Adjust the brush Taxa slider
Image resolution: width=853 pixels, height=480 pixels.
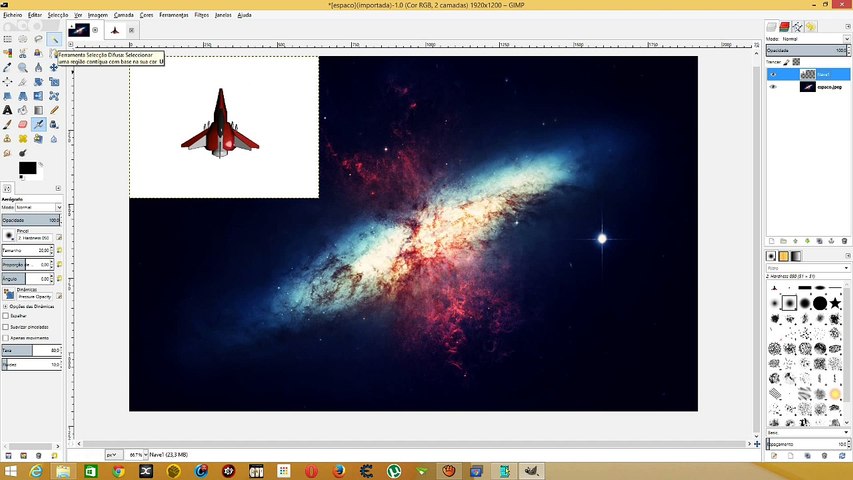tap(31, 350)
